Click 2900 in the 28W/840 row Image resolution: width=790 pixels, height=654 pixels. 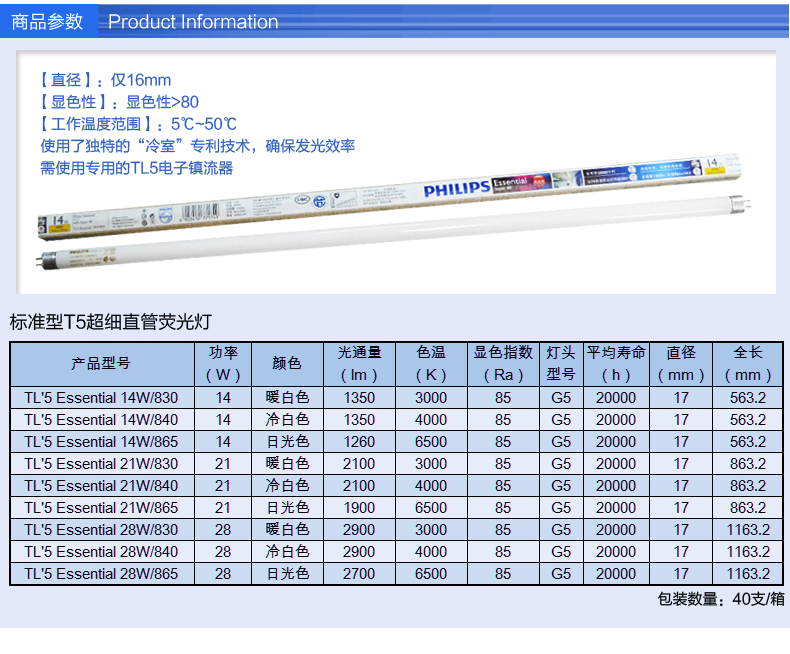[359, 552]
